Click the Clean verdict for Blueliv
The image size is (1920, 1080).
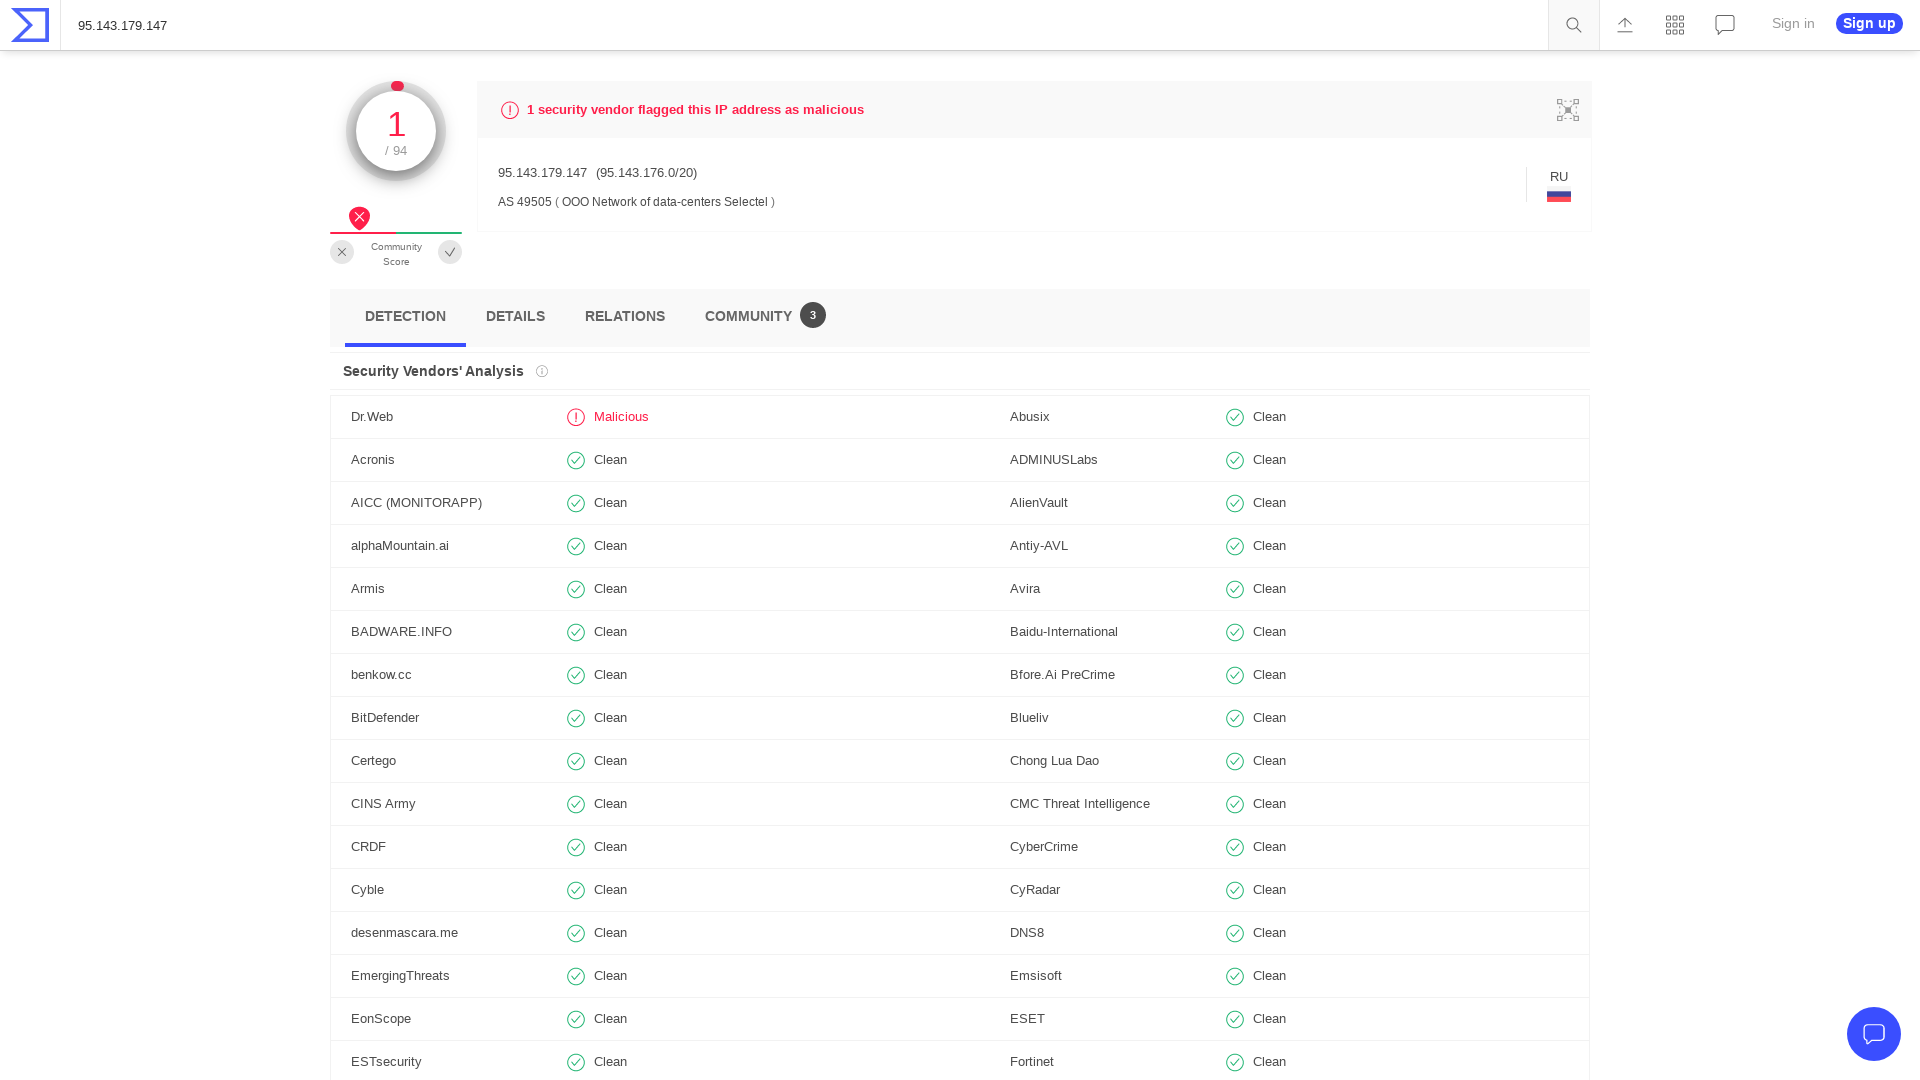point(1269,718)
